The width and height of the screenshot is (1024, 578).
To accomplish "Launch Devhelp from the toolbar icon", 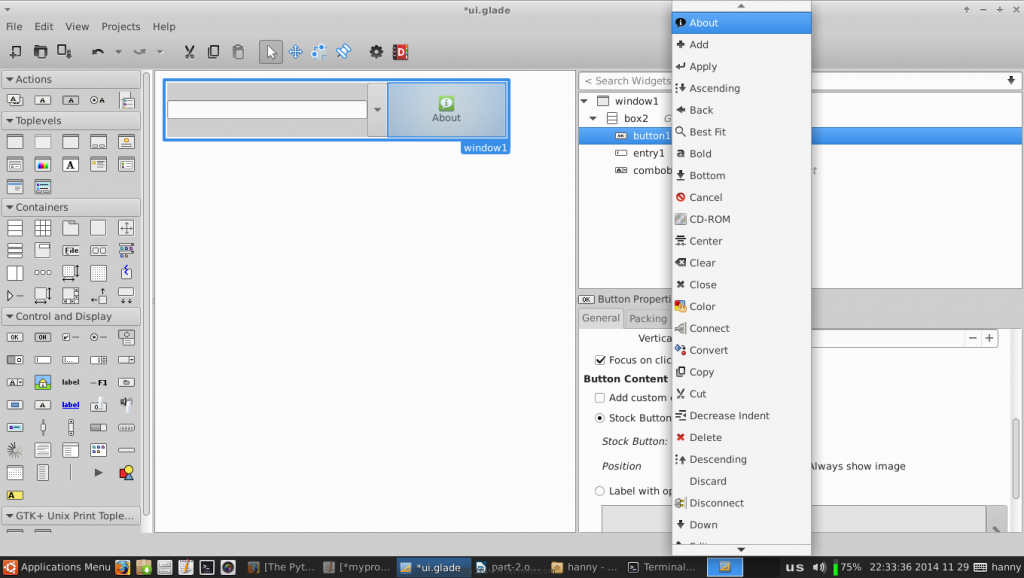I will [x=400, y=51].
